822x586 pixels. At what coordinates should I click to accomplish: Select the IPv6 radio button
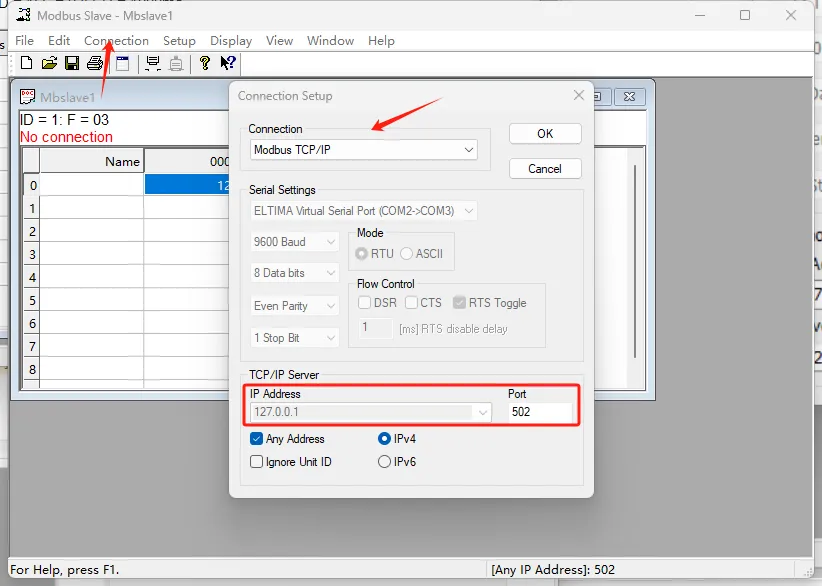384,462
